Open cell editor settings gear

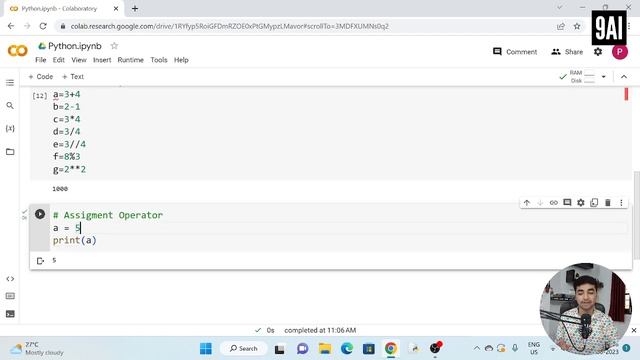(580, 202)
